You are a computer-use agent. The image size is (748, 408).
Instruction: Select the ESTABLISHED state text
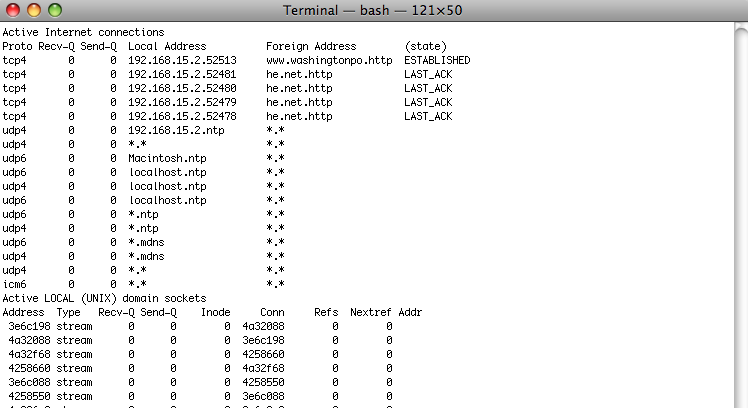point(437,60)
